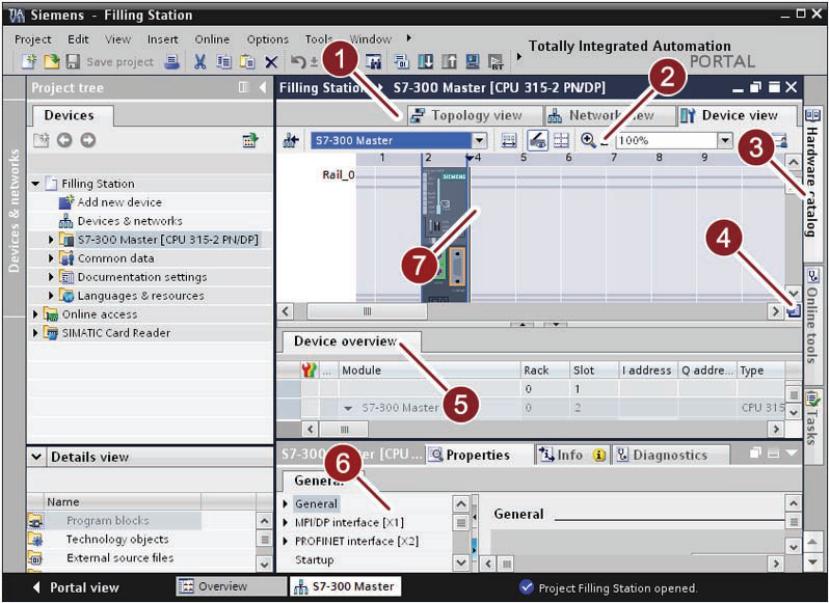Open the Options menu

coord(268,40)
